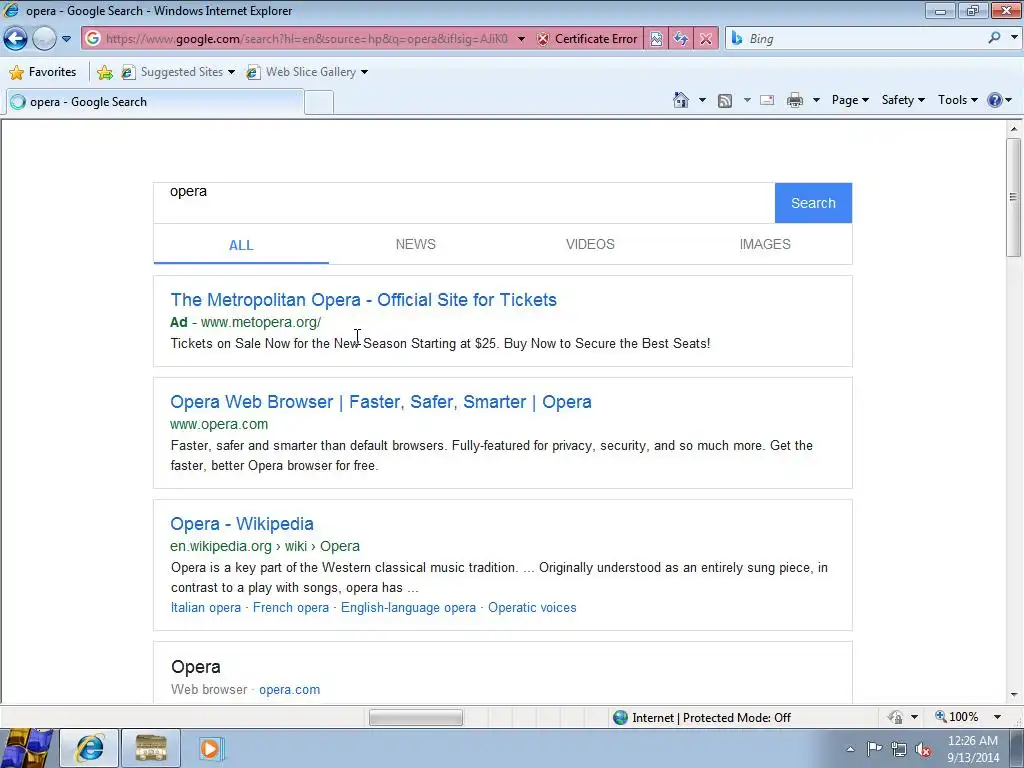1024x768 pixels.
Task: Focus the address bar URL field
Action: pos(306,39)
